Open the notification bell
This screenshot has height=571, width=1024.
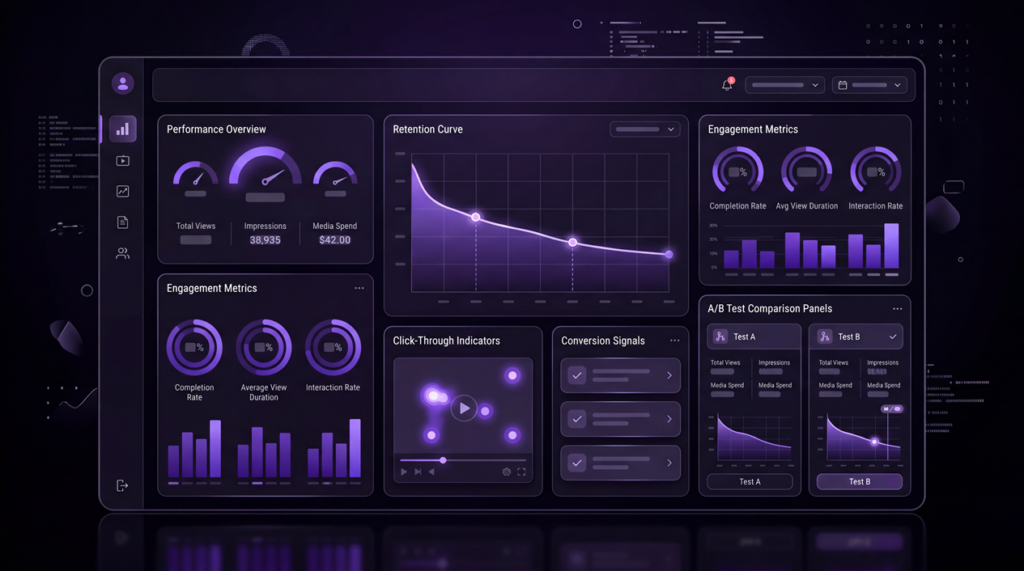pyautogui.click(x=728, y=84)
